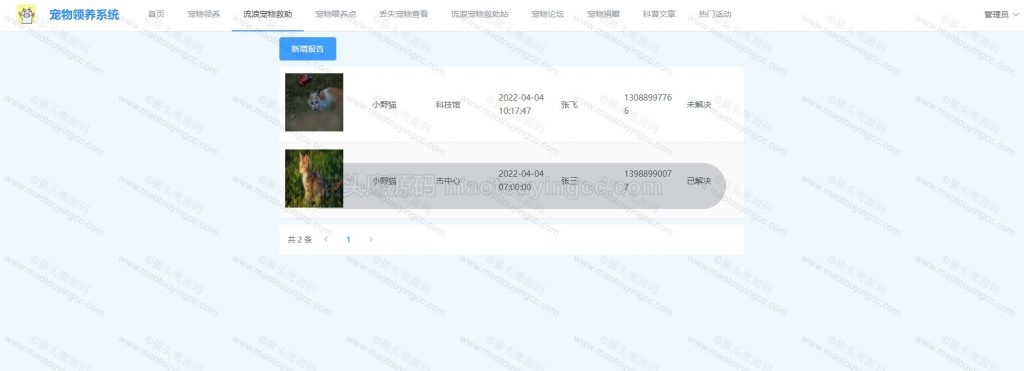Click the 未解决 status cell
This screenshot has height=371, width=1024.
[x=699, y=105]
